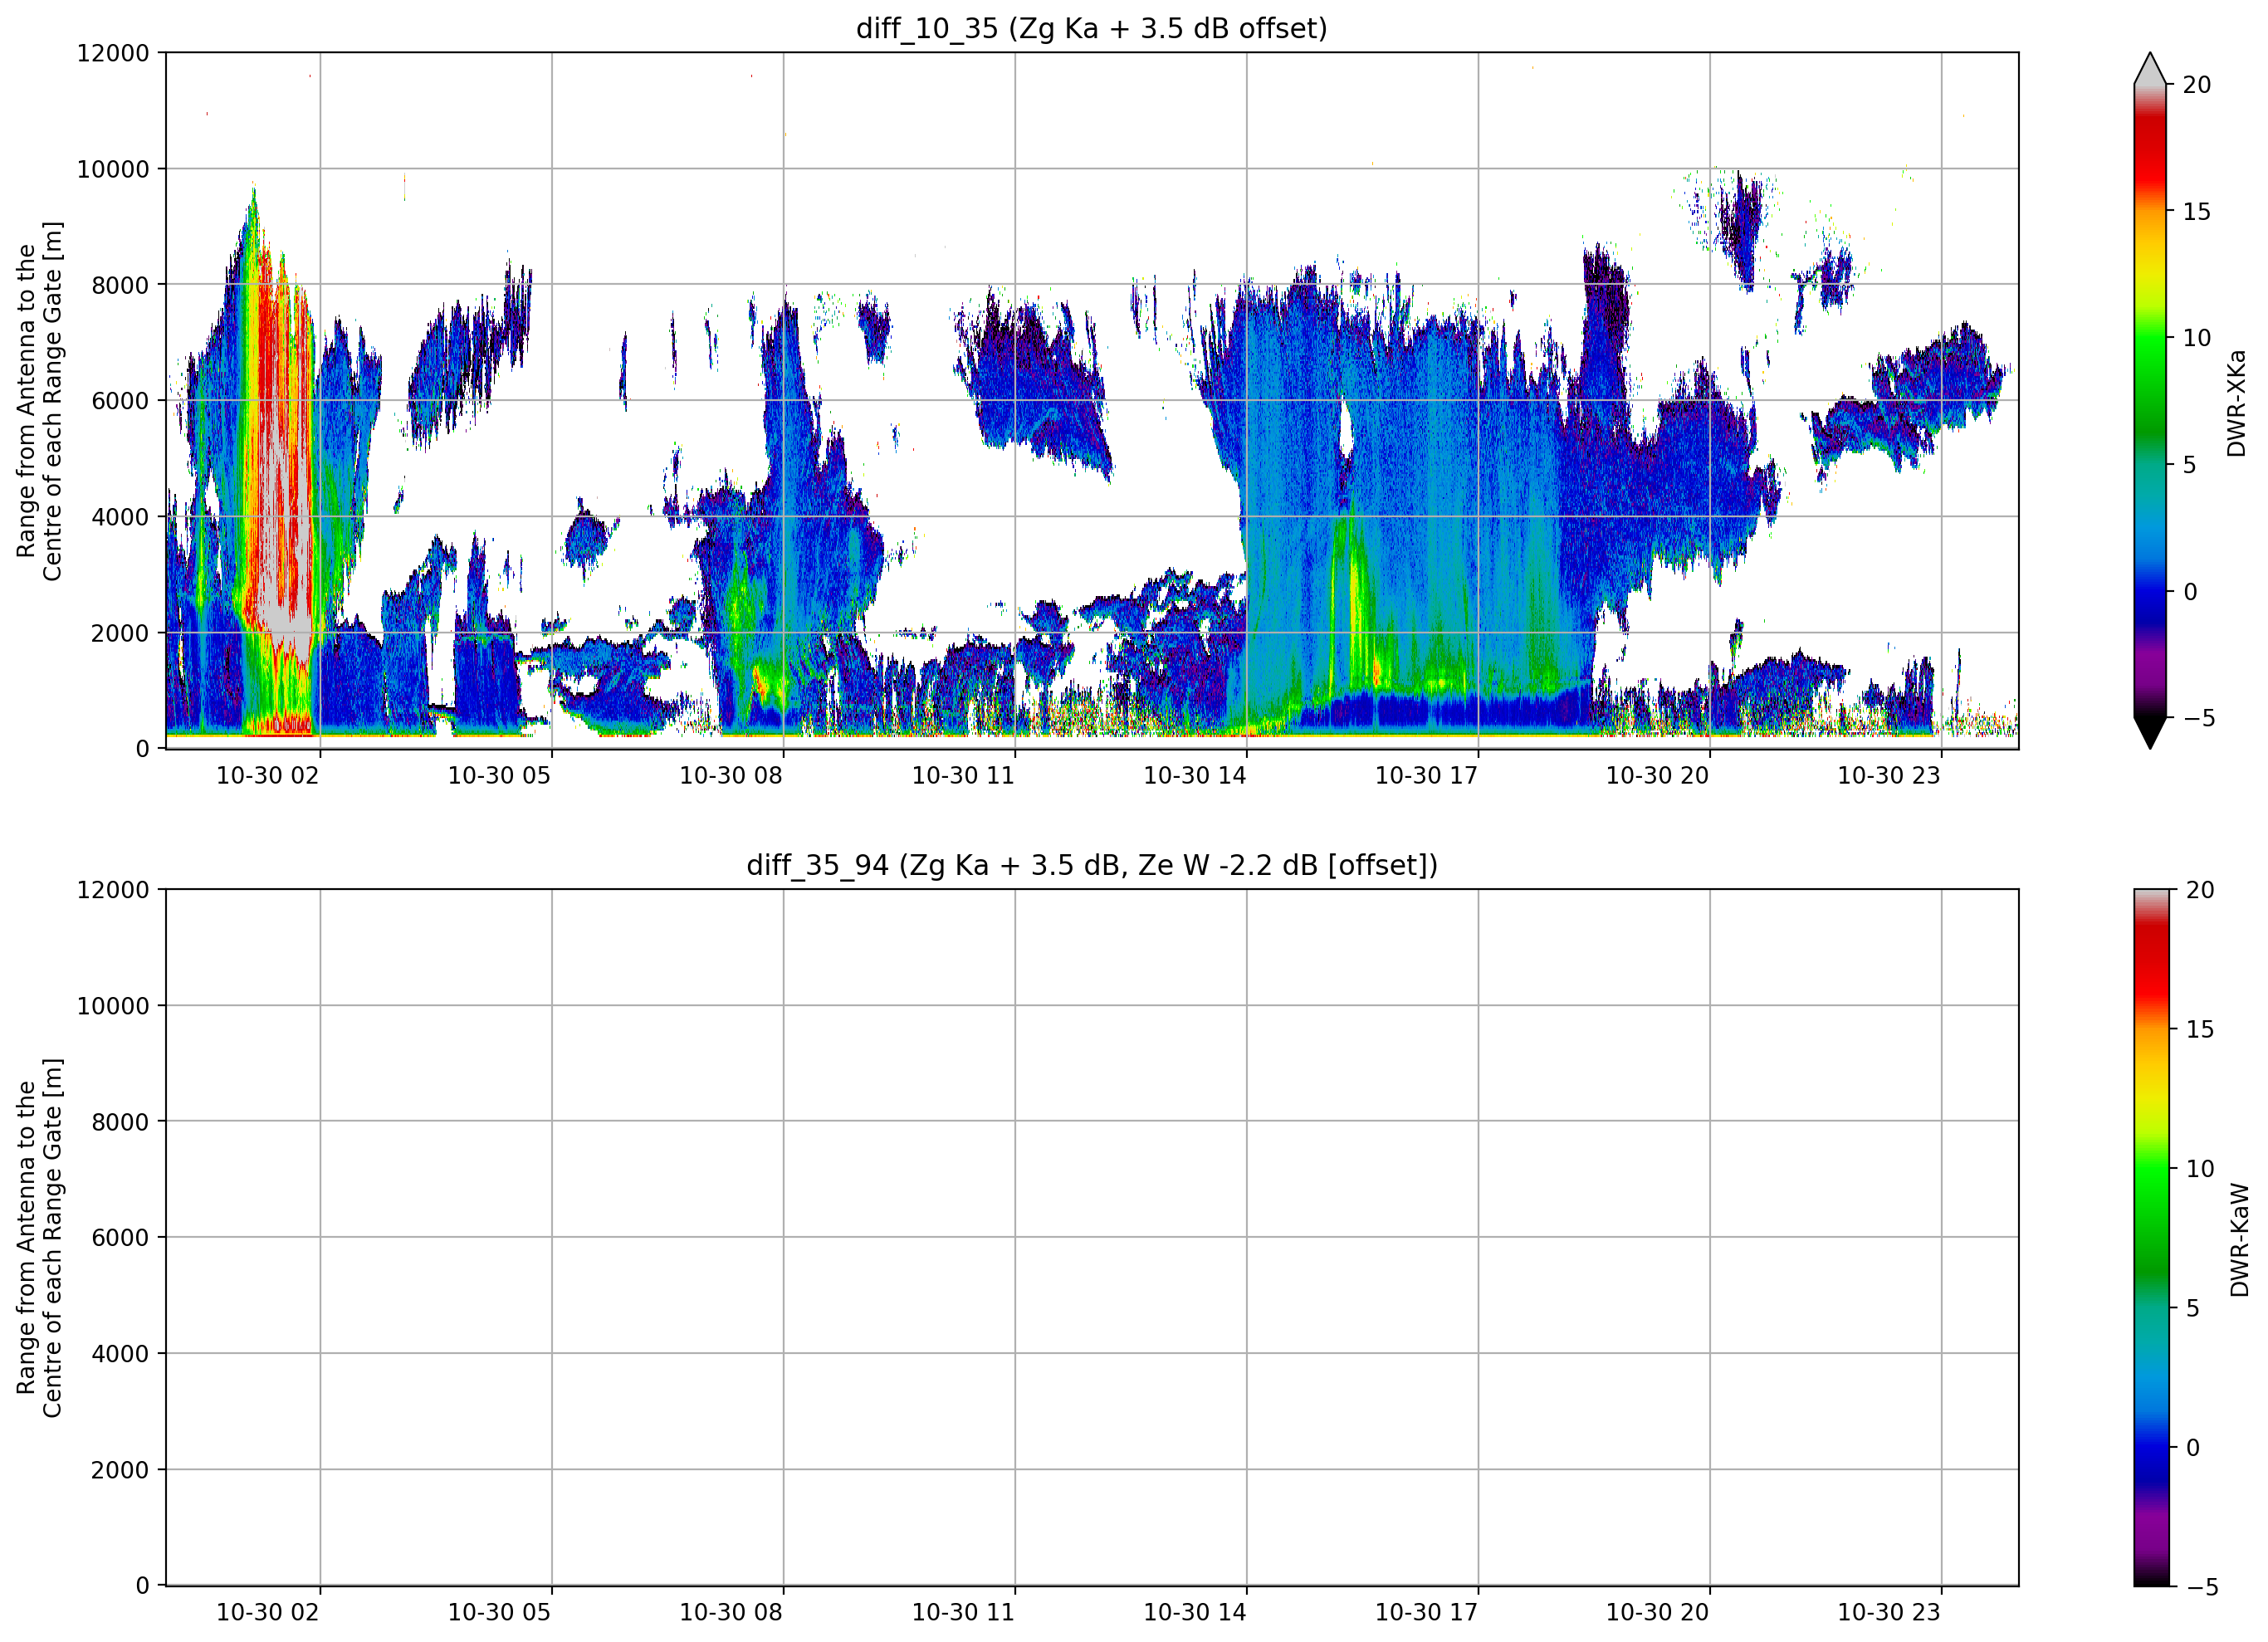Click the empty area in the bottom plot

pos(1091,1237)
